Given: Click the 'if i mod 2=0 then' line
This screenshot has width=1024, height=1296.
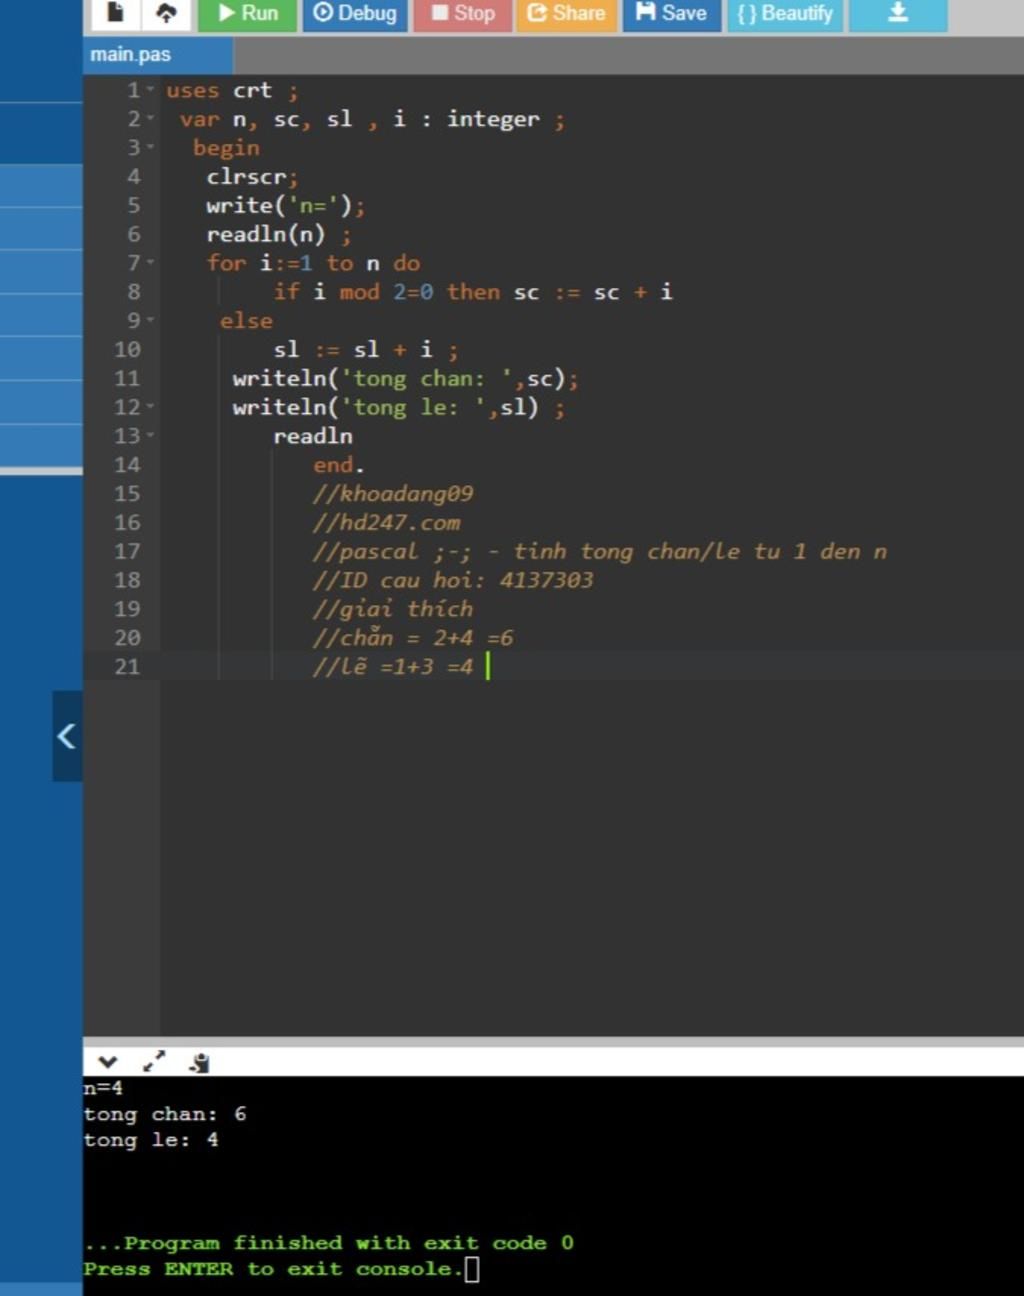Looking at the screenshot, I should 473,292.
